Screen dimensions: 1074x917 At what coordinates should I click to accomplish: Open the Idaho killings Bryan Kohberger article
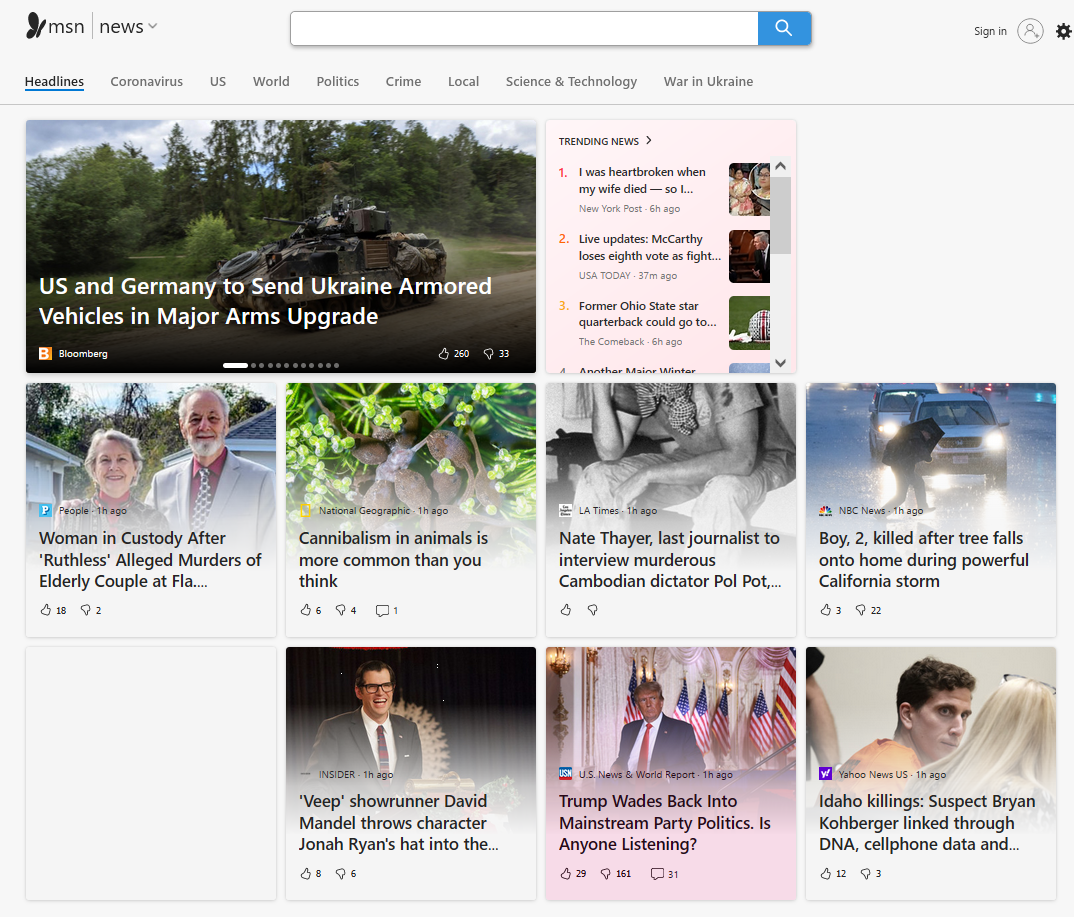927,823
